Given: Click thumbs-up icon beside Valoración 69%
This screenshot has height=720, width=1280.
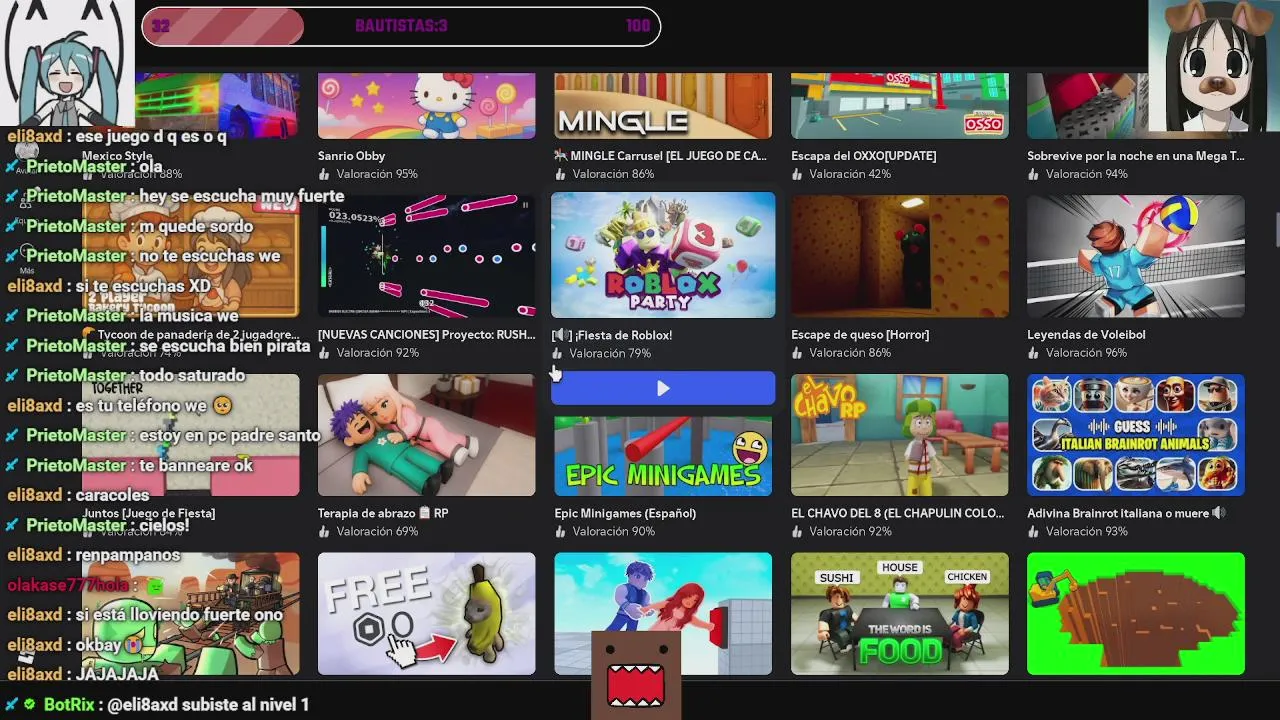Looking at the screenshot, I should point(324,532).
